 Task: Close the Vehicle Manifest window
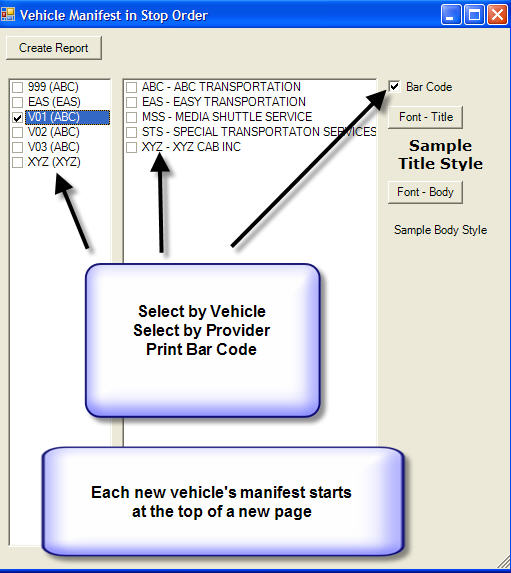point(497,15)
